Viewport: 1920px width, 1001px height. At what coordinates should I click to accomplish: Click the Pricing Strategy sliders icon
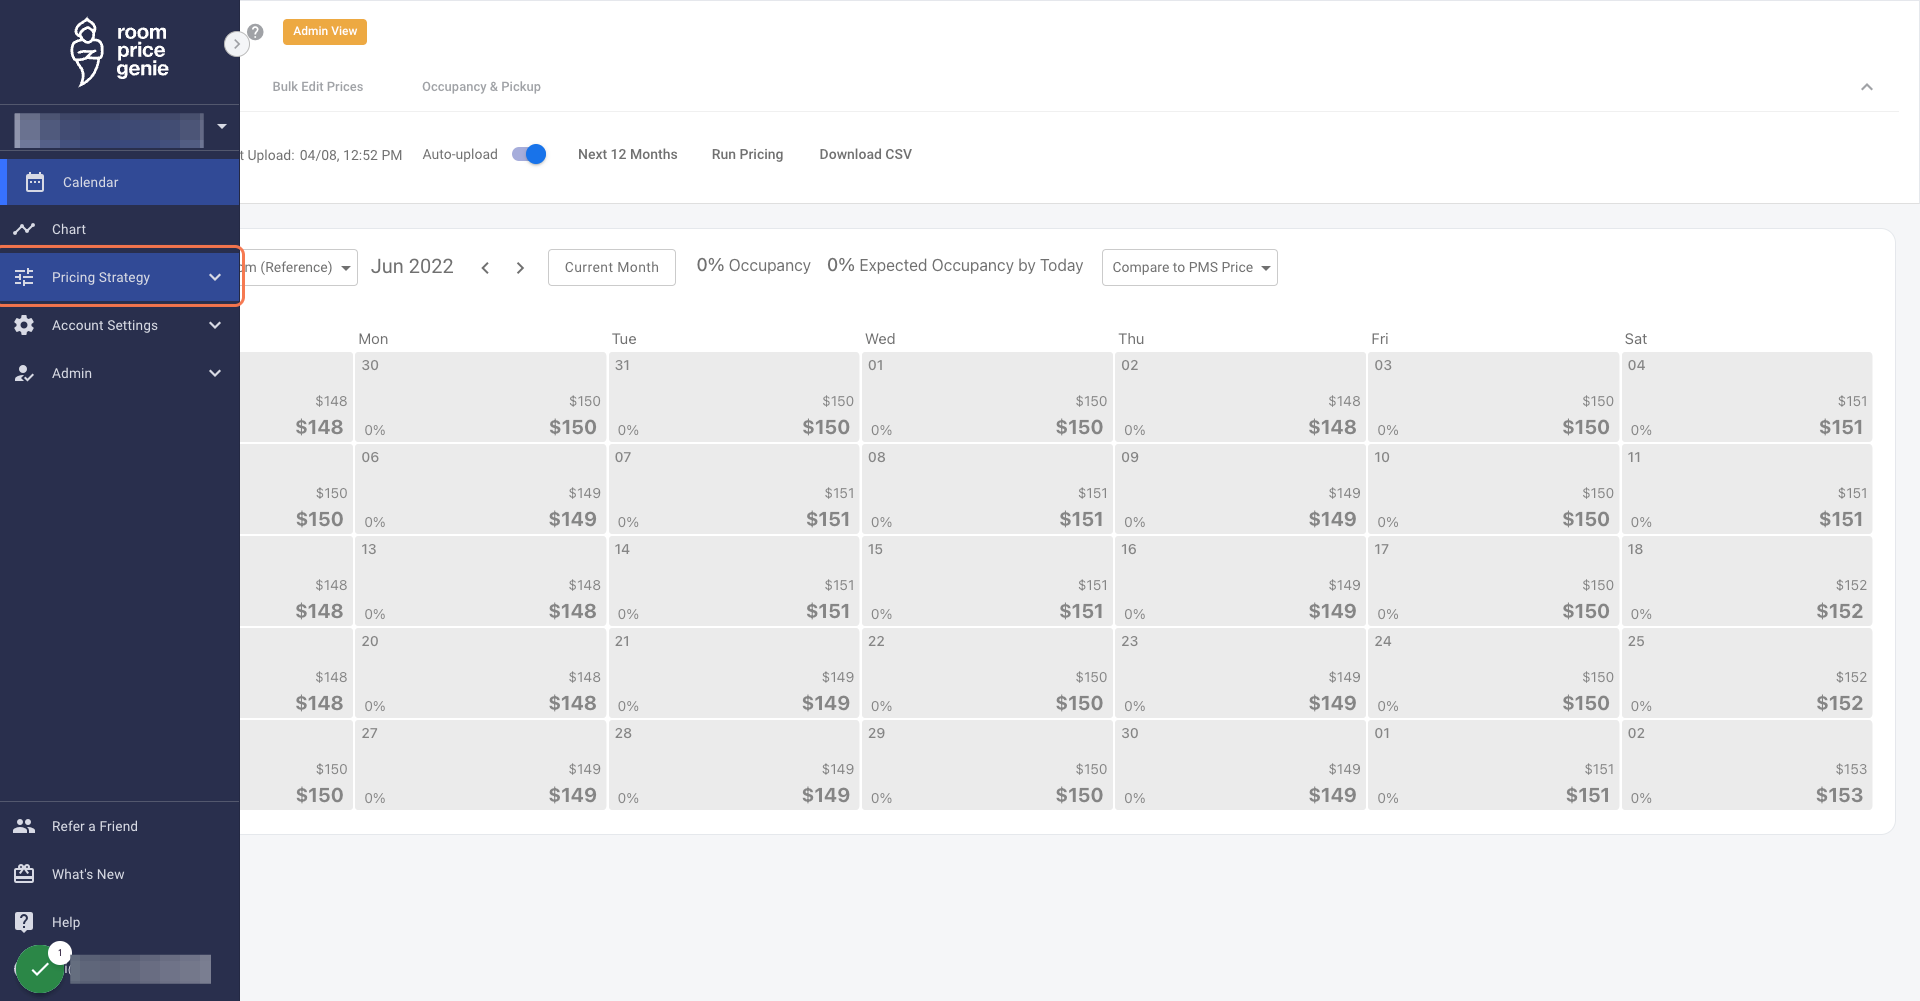pos(24,277)
